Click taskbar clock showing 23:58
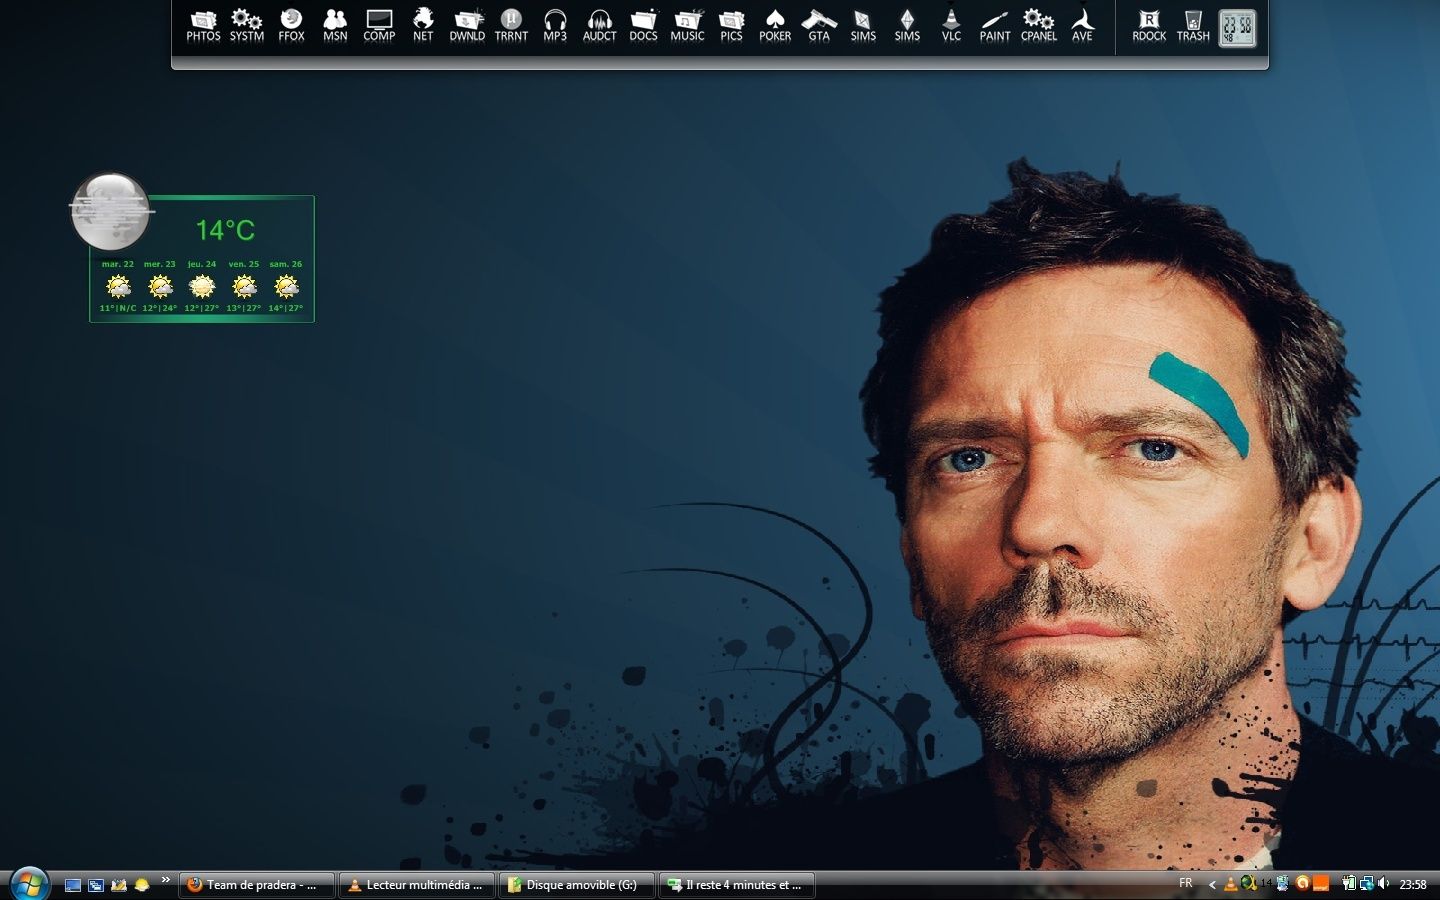The width and height of the screenshot is (1440, 900). point(1413,885)
